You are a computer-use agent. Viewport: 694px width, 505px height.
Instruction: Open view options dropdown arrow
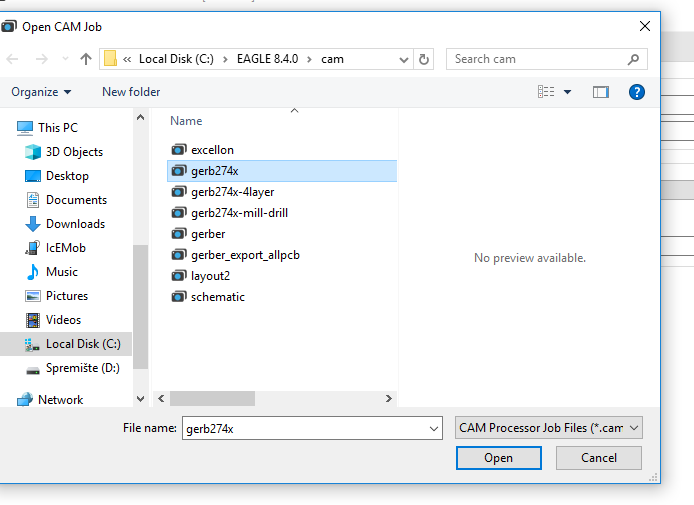(x=567, y=92)
